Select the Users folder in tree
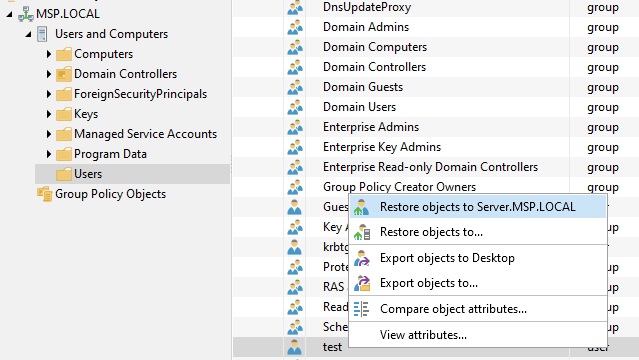The image size is (639, 360). (x=88, y=174)
